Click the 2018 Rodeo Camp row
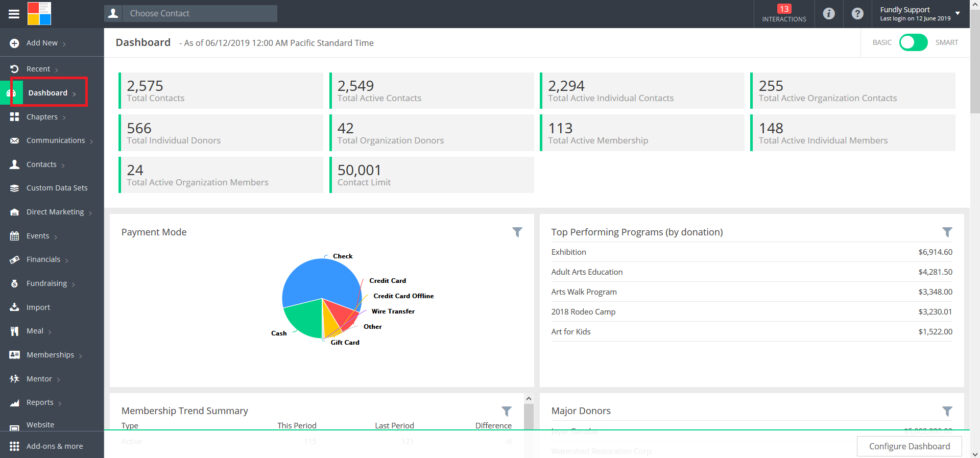This screenshot has height=458, width=980. point(751,312)
